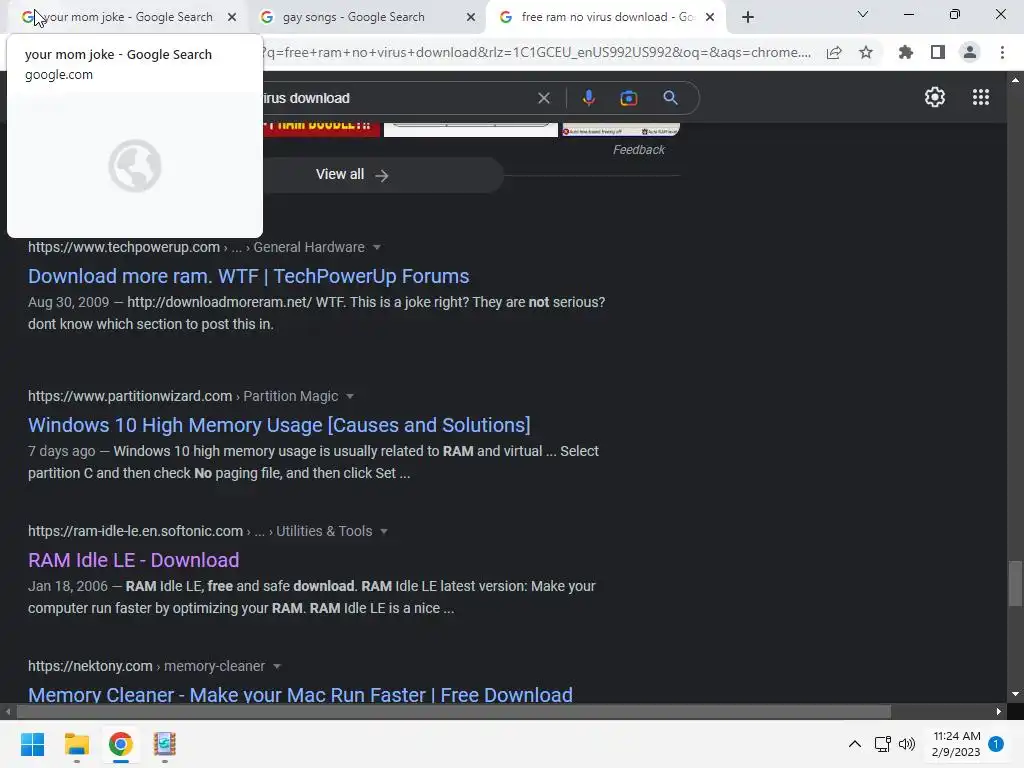This screenshot has height=768, width=1024.
Task: Click the scroll down arrow of the page
Action: point(1015,694)
